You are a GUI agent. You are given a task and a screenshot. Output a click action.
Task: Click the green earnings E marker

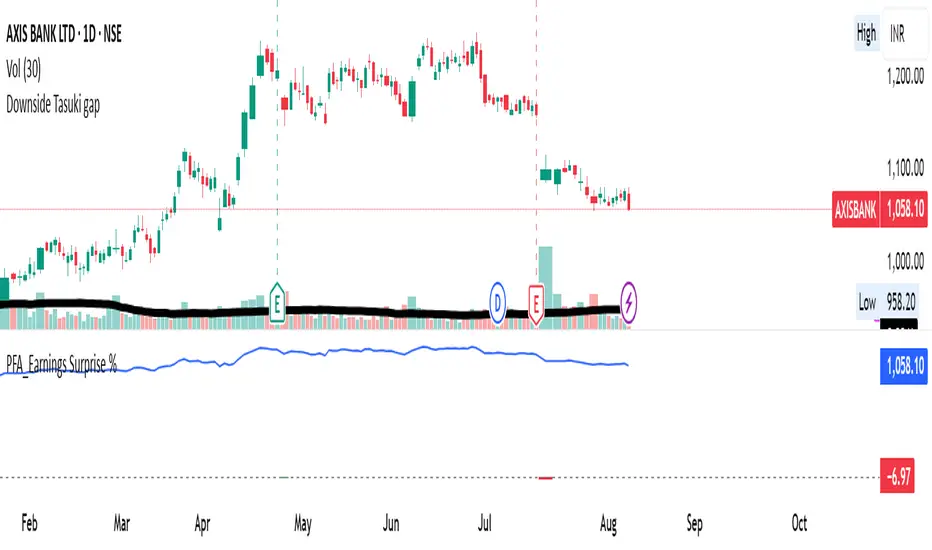pyautogui.click(x=277, y=303)
